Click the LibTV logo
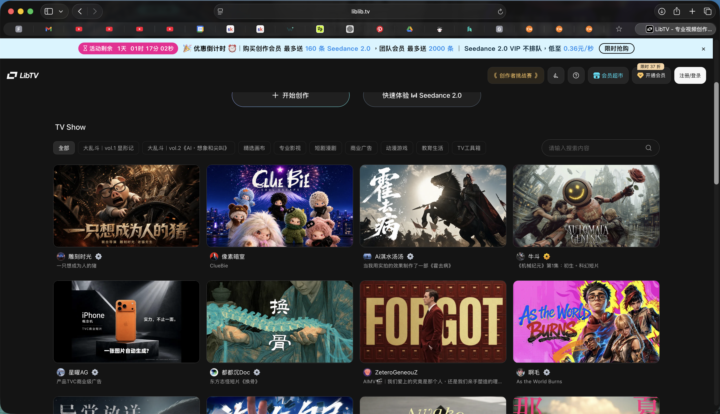The width and height of the screenshot is (720, 414). click(22, 75)
